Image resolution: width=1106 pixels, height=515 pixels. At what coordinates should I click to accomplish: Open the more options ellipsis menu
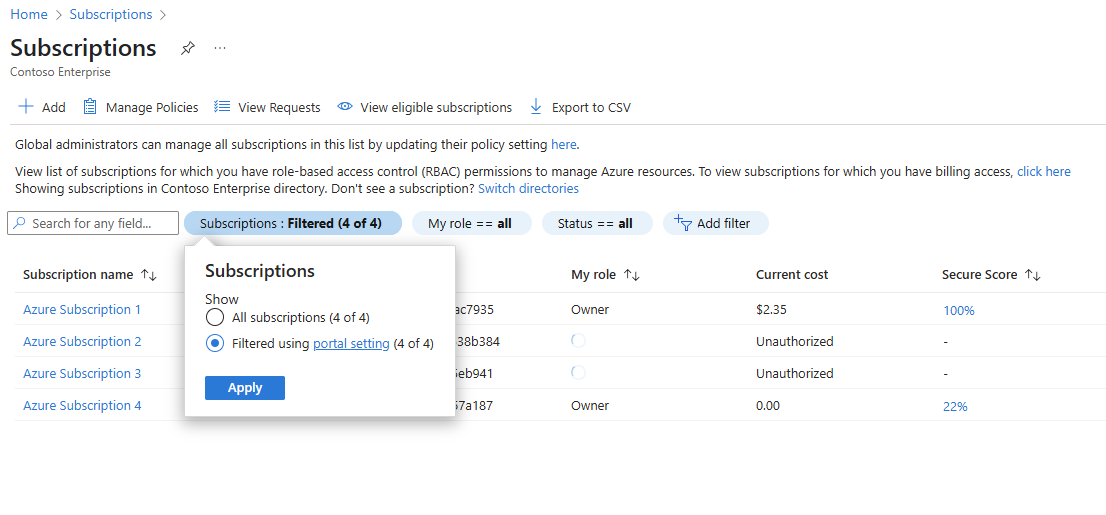point(220,48)
